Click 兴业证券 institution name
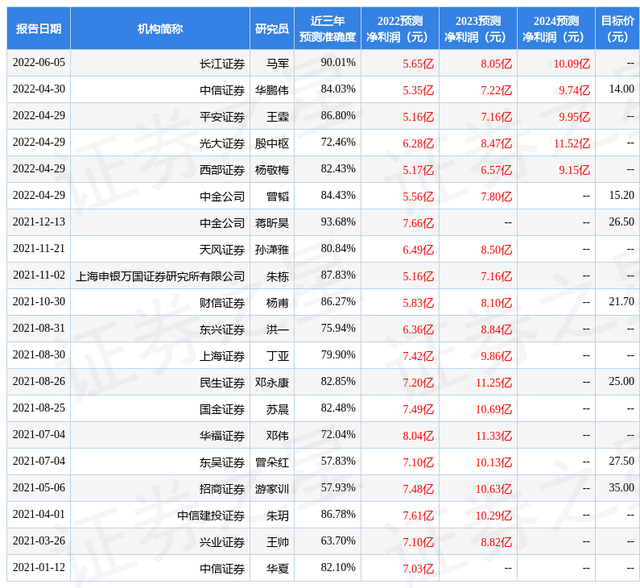 pyautogui.click(x=222, y=542)
